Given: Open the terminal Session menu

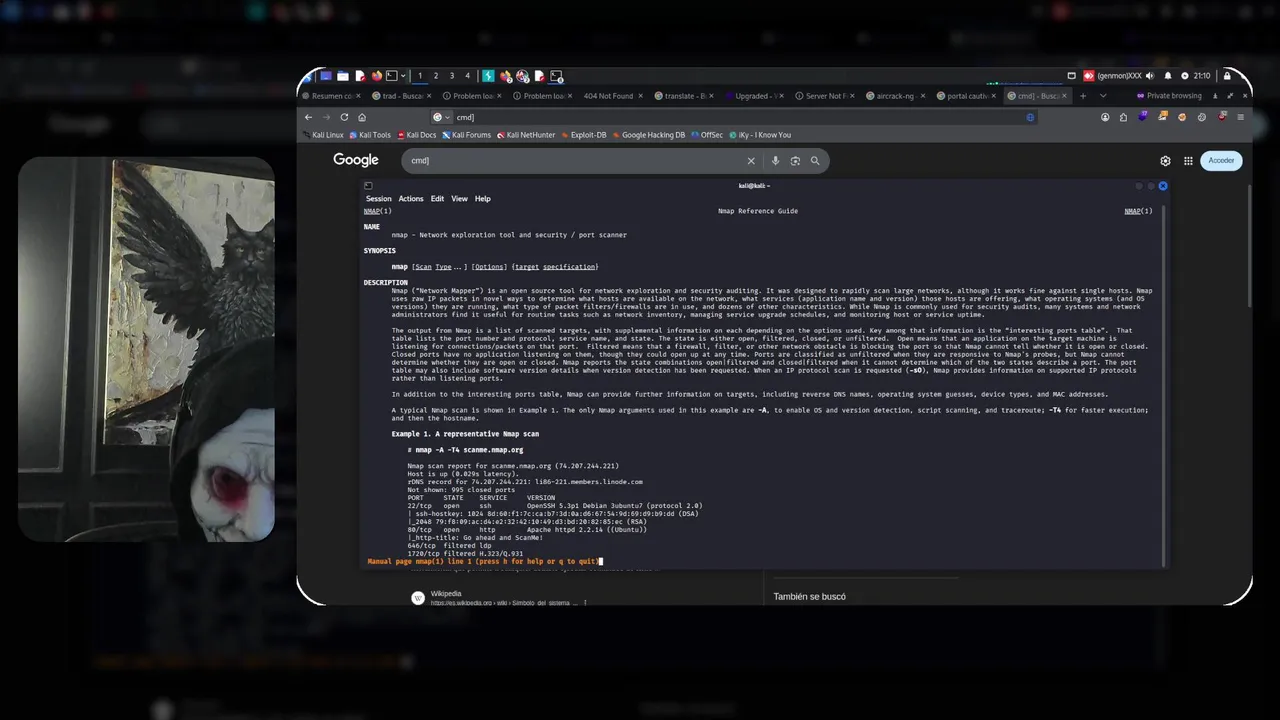Looking at the screenshot, I should pyautogui.click(x=379, y=198).
